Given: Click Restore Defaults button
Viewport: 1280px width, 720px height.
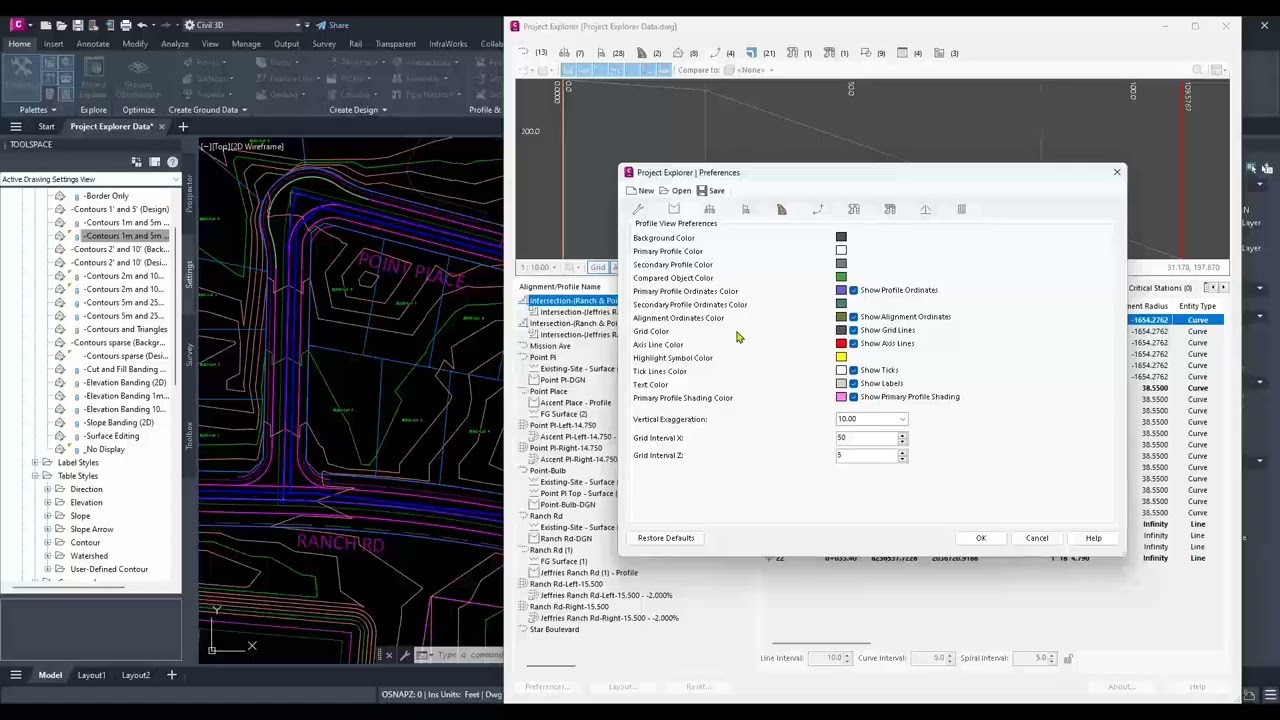Looking at the screenshot, I should (x=666, y=538).
